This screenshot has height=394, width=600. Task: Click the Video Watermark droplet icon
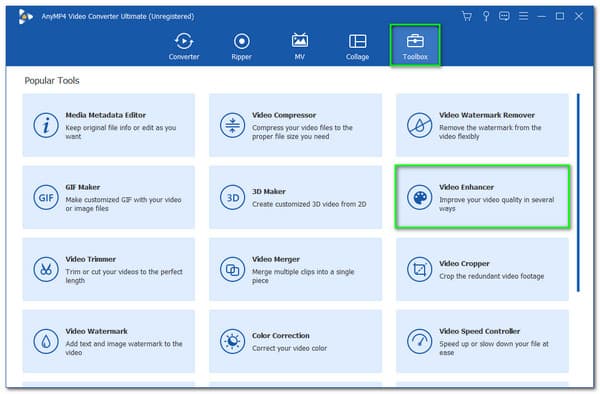point(46,341)
